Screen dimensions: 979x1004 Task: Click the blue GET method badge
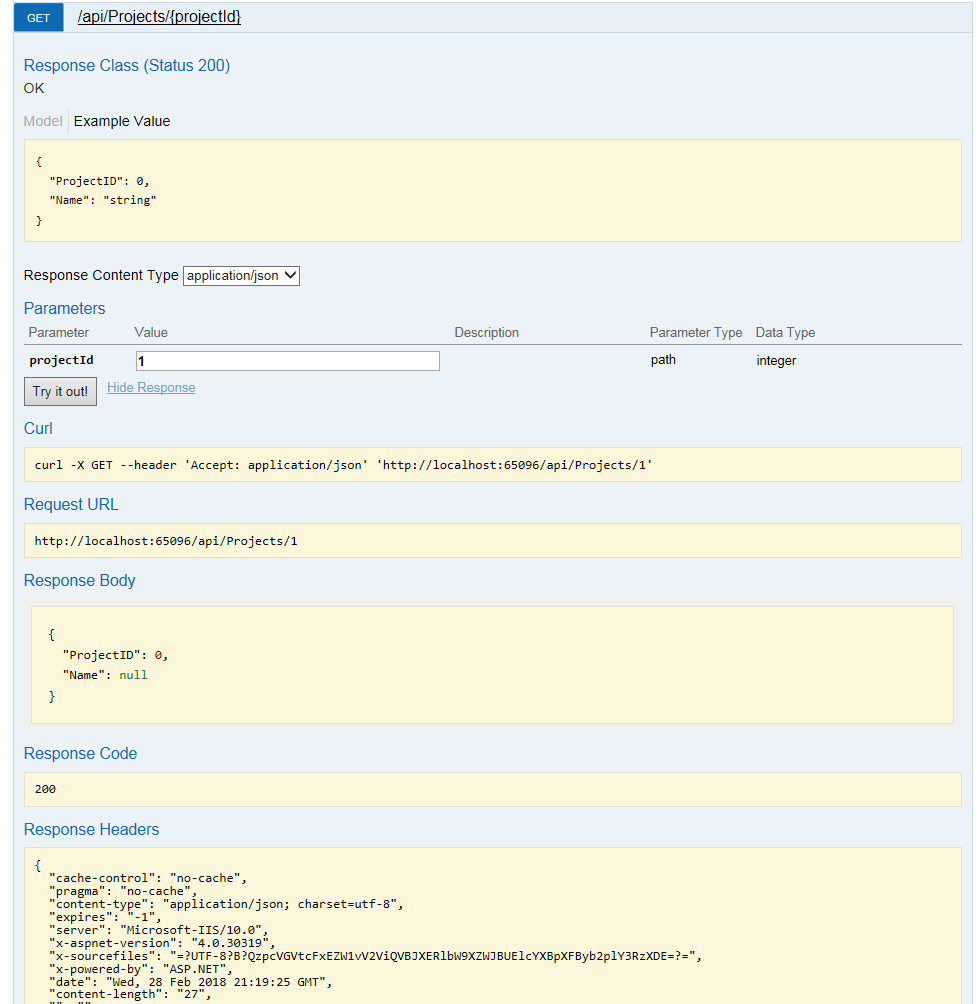38,17
